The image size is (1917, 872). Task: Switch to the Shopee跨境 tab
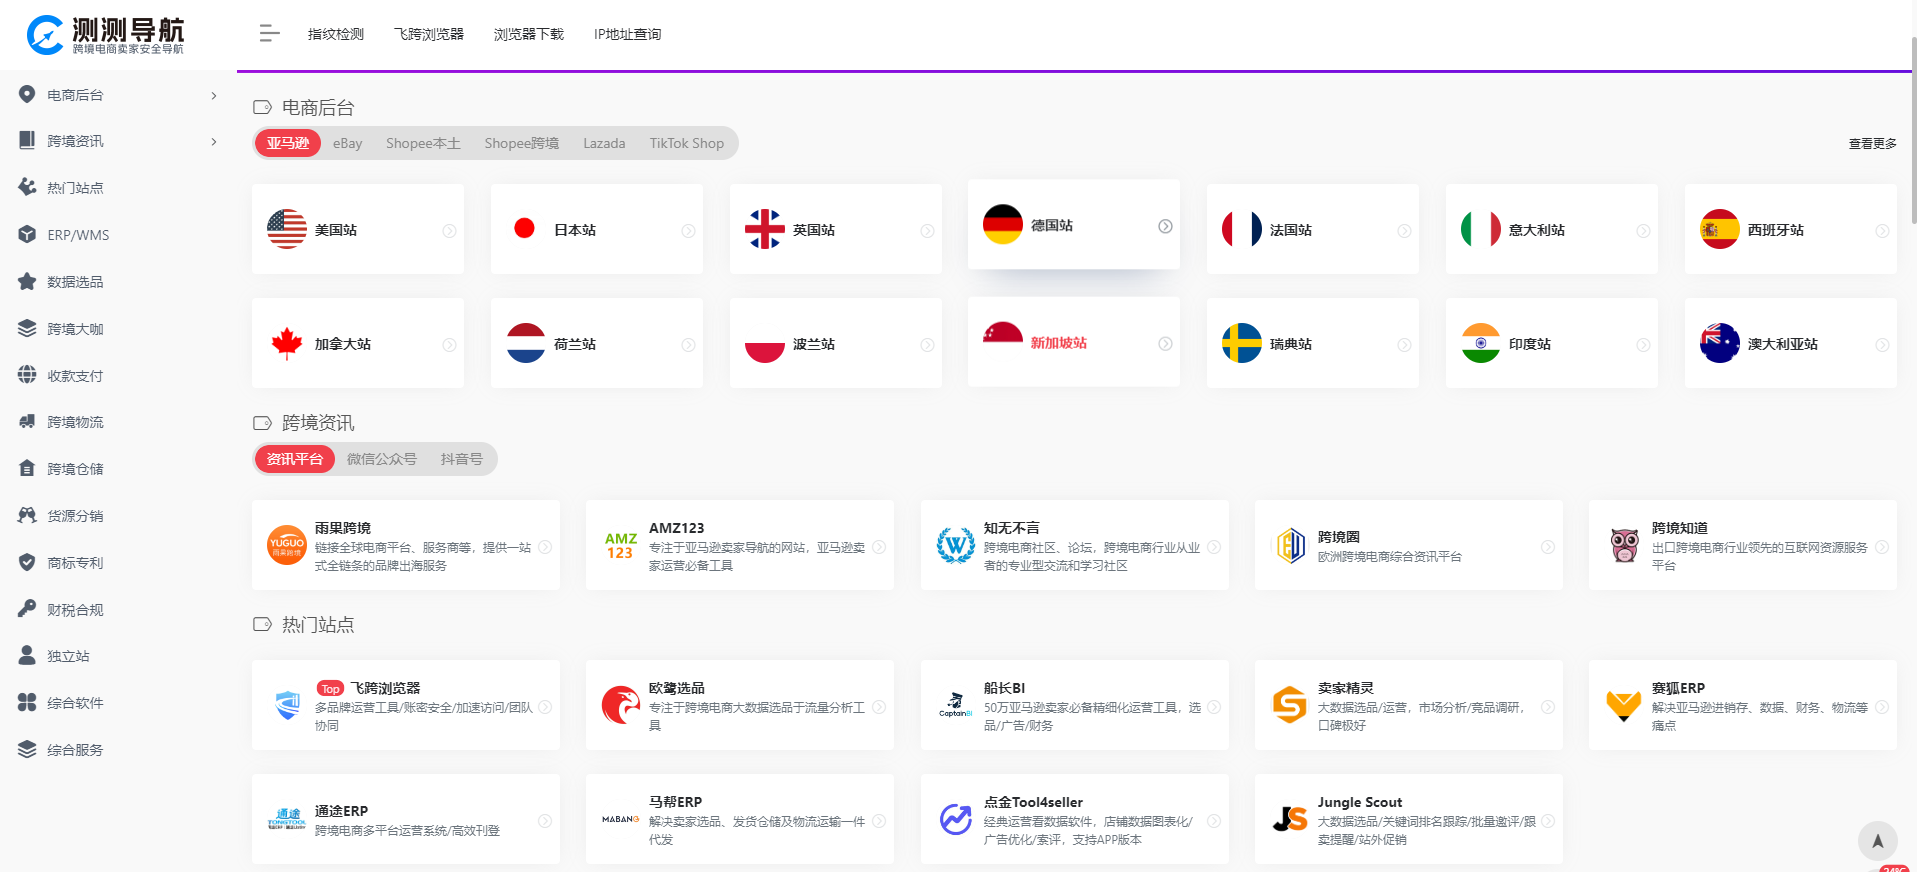click(522, 143)
